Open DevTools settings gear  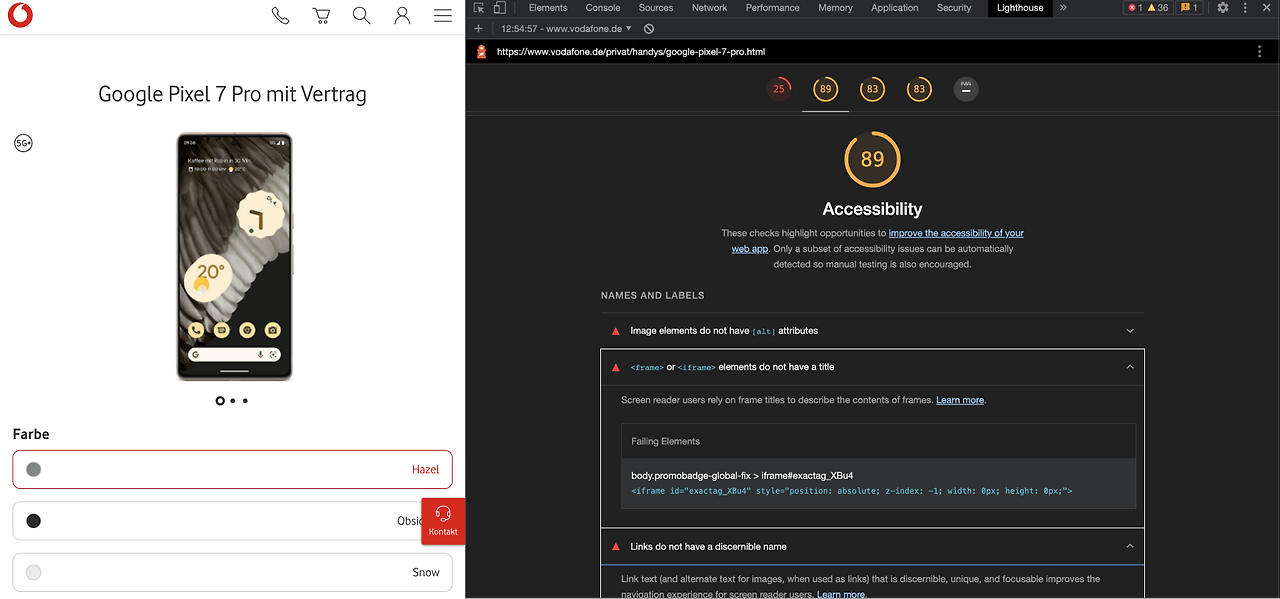click(x=1222, y=7)
